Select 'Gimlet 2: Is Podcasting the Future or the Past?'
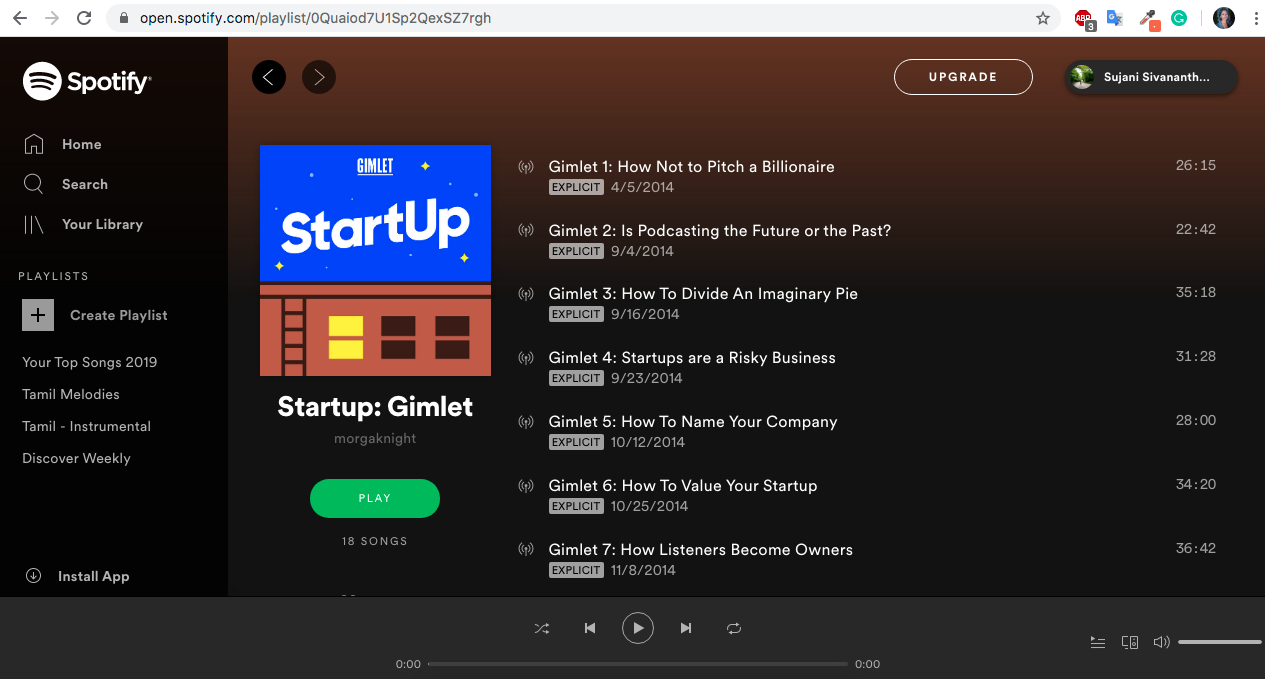The width and height of the screenshot is (1265, 679). (x=720, y=230)
